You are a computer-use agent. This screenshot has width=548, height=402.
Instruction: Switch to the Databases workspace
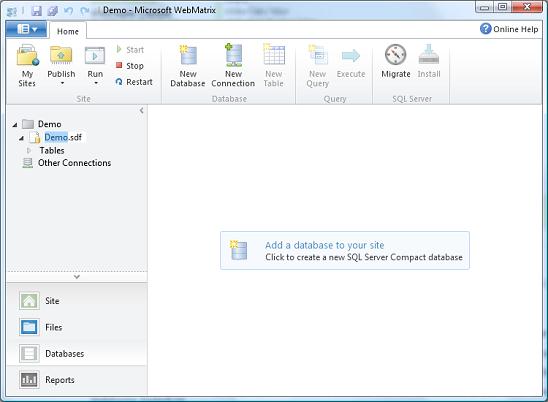[77, 353]
